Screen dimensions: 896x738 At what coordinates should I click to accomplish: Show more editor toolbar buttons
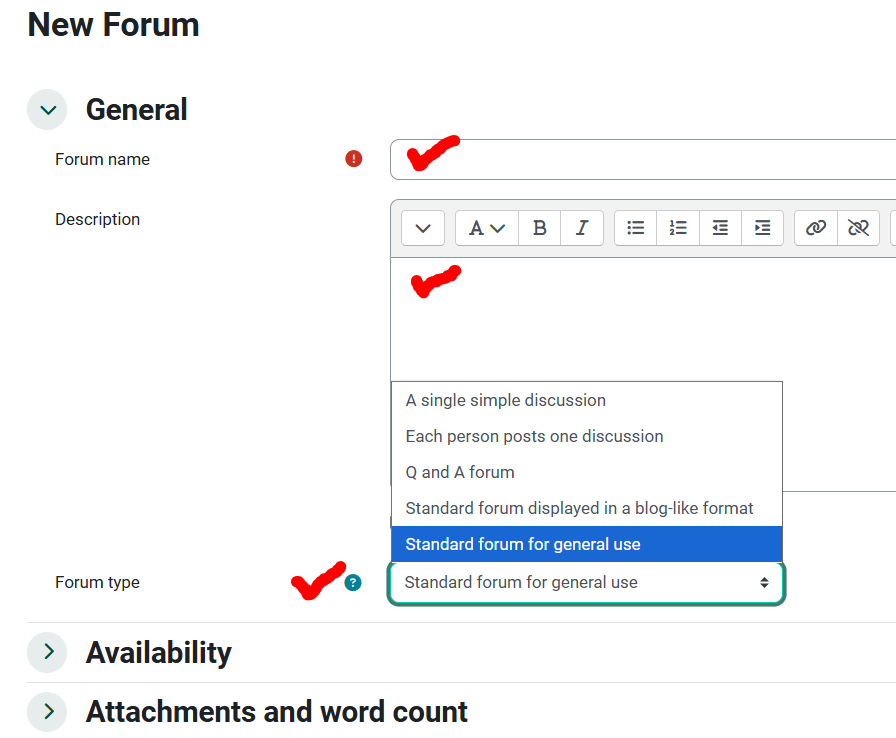tap(423, 228)
